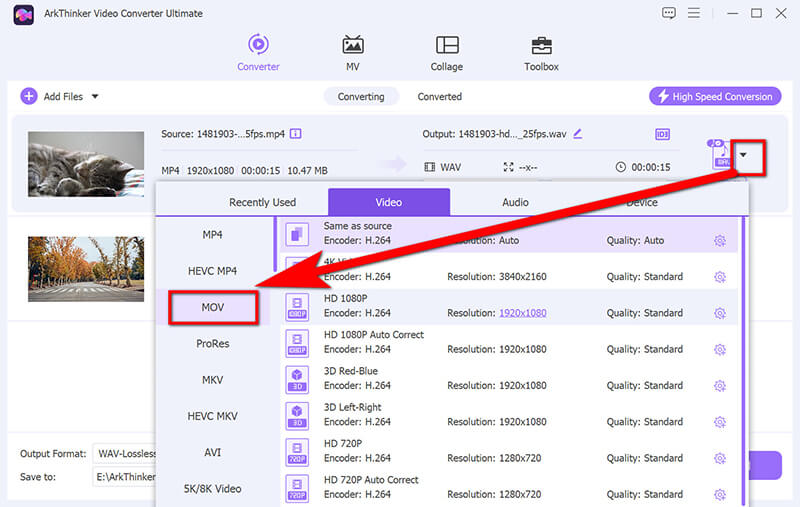Select the HD 720P Auto Correct preset
The image size is (800, 507).
tap(509, 489)
